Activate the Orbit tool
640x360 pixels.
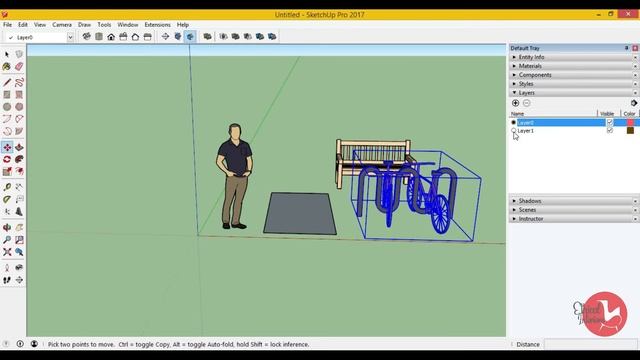coord(7,227)
